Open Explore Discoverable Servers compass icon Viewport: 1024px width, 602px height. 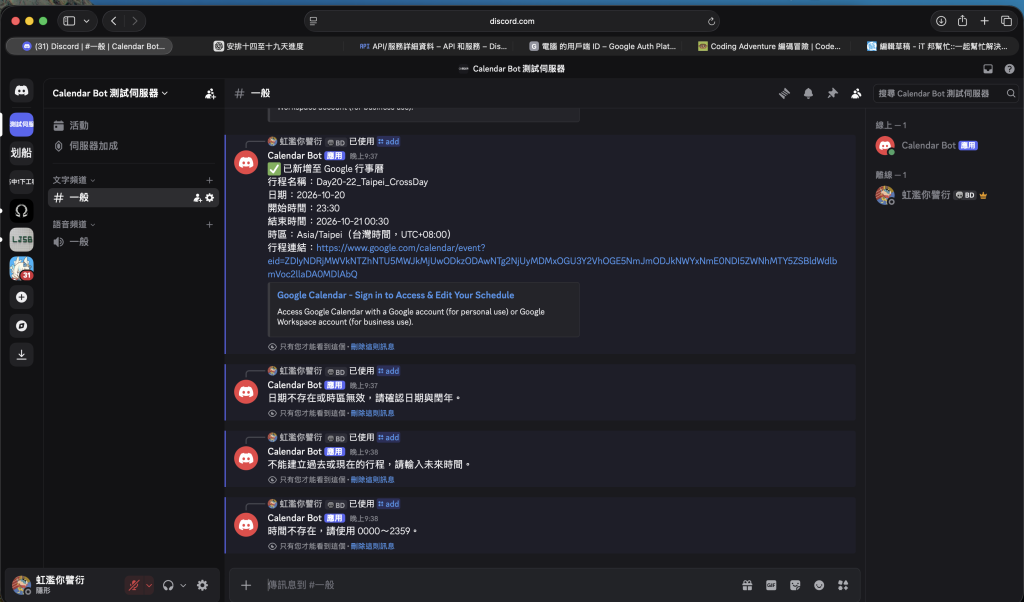22,326
